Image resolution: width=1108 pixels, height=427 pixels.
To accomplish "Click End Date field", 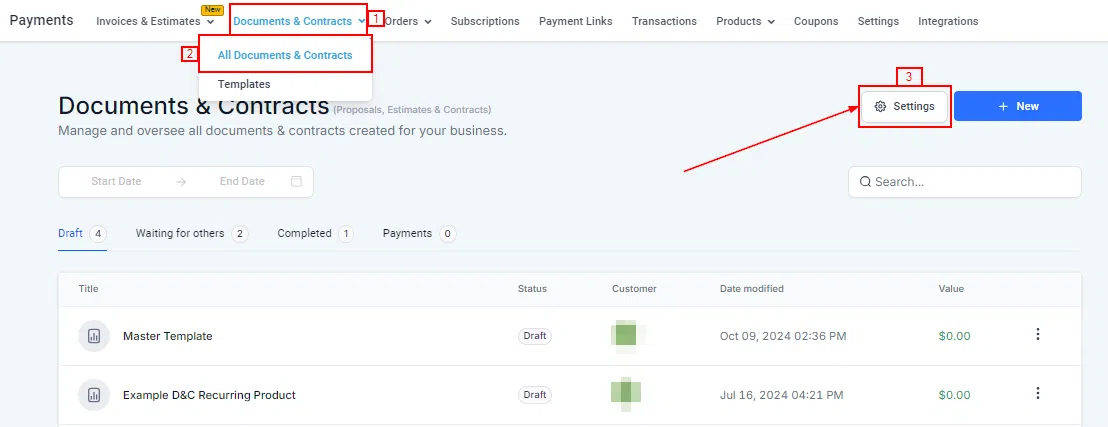I will (242, 182).
